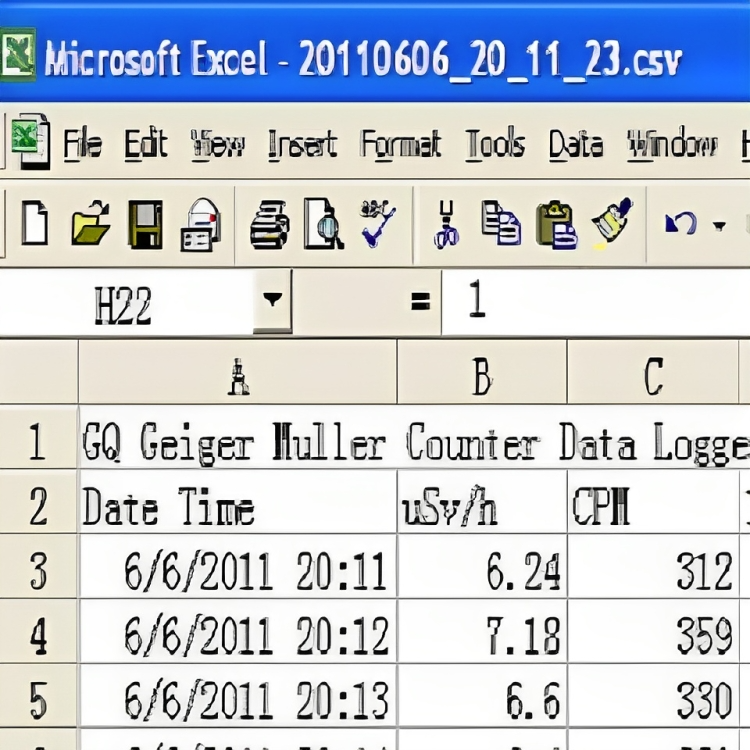
Task: Open the Name Box dropdown arrow
Action: click(x=272, y=301)
